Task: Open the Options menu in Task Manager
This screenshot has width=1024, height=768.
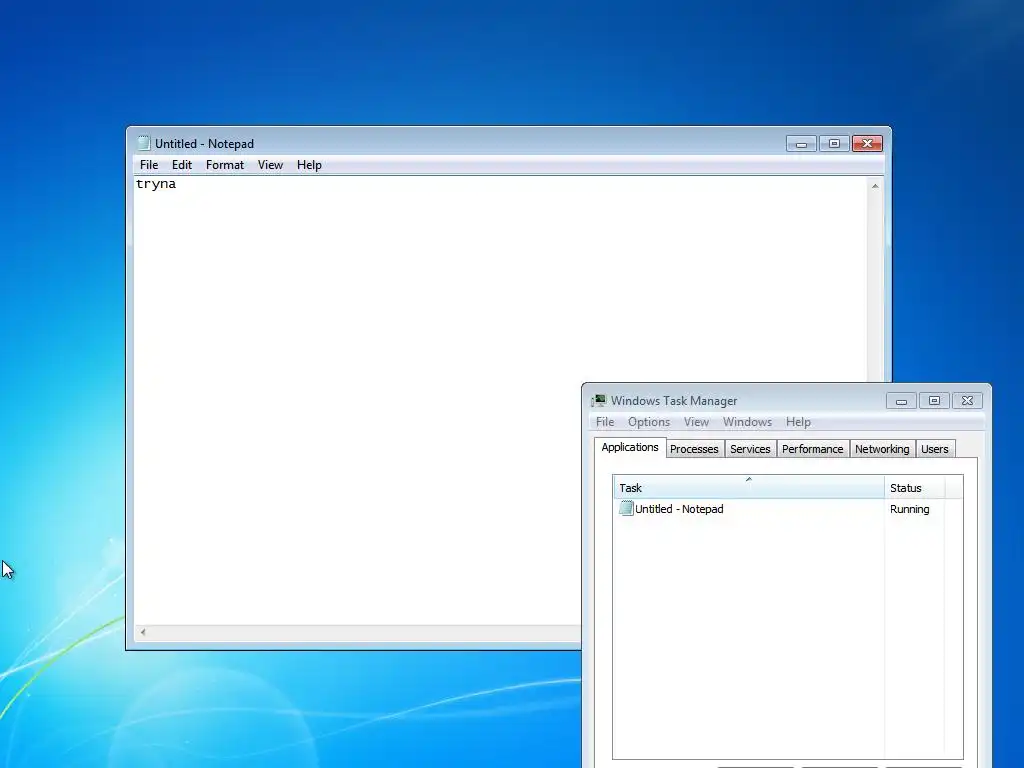Action: pyautogui.click(x=648, y=422)
